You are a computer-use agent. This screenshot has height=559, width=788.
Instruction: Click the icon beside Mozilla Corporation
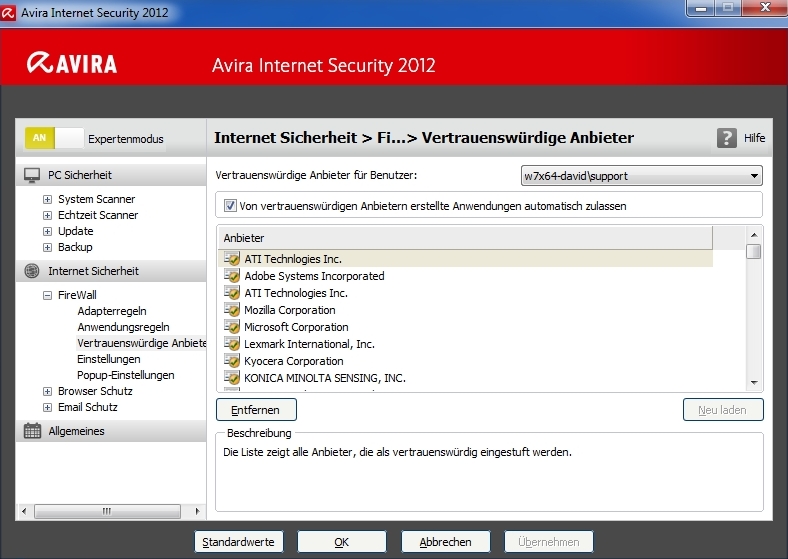pos(232,310)
